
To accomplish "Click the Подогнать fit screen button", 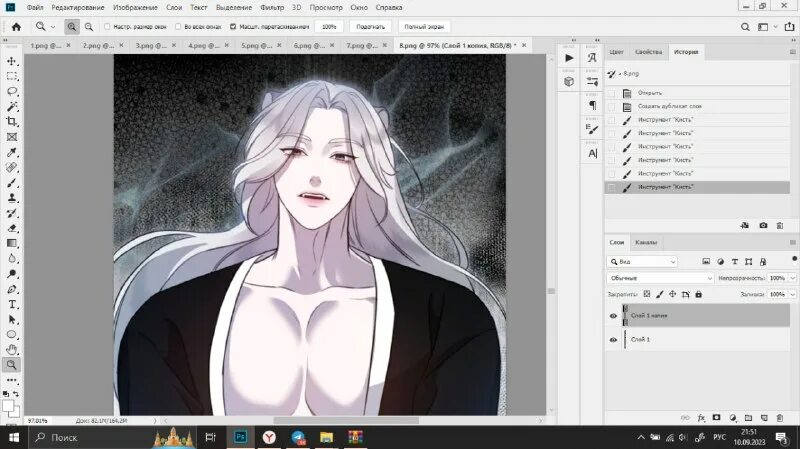I will click(370, 27).
